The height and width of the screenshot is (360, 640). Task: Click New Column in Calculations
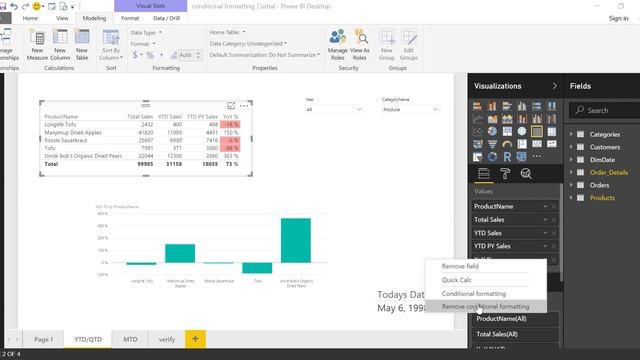click(x=60, y=45)
